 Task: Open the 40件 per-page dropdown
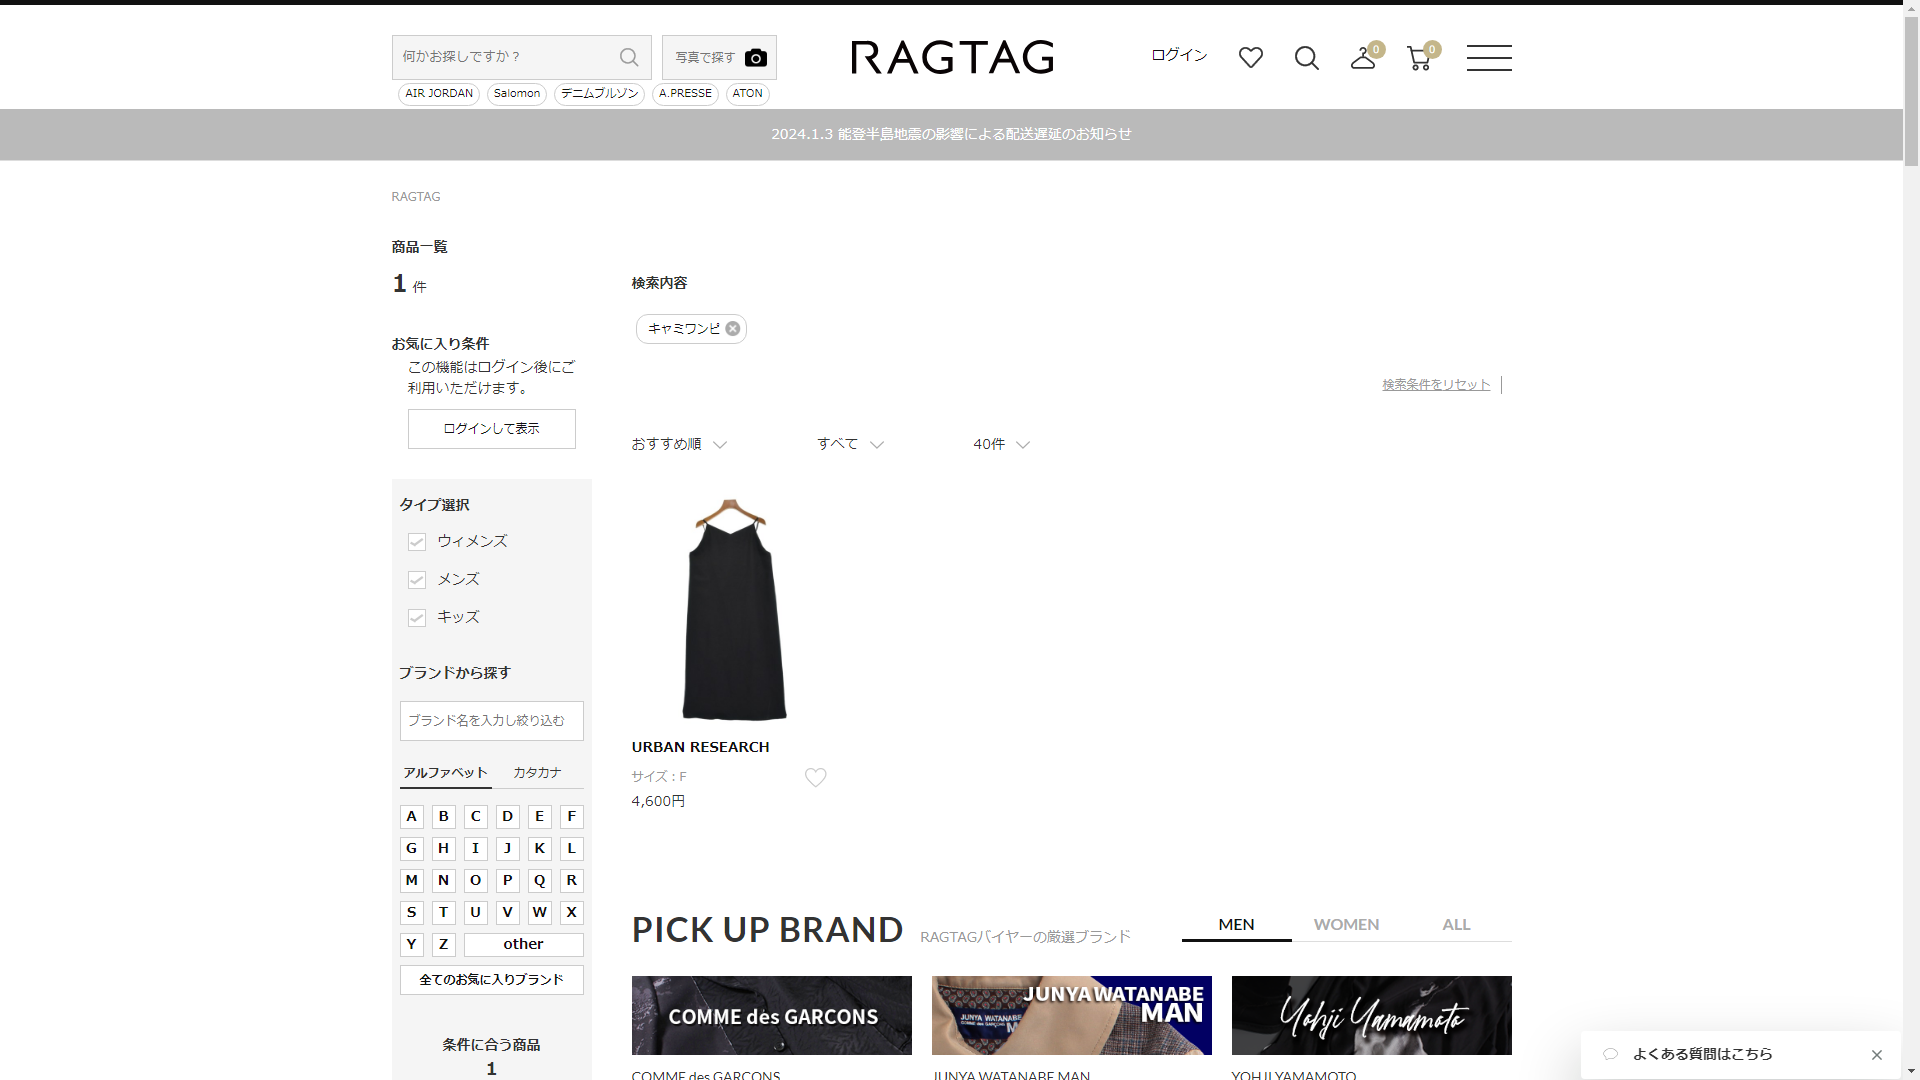pyautogui.click(x=1001, y=444)
